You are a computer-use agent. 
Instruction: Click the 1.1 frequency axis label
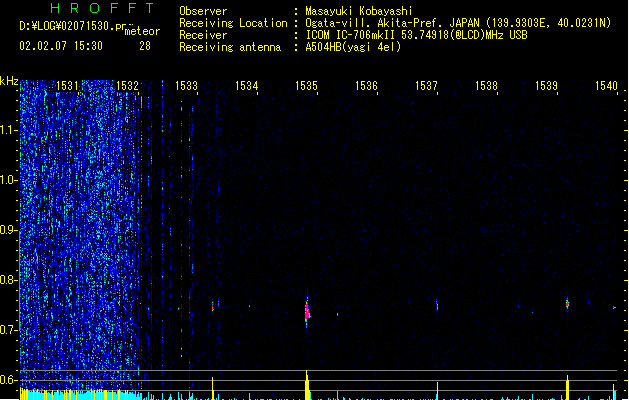pos(8,130)
